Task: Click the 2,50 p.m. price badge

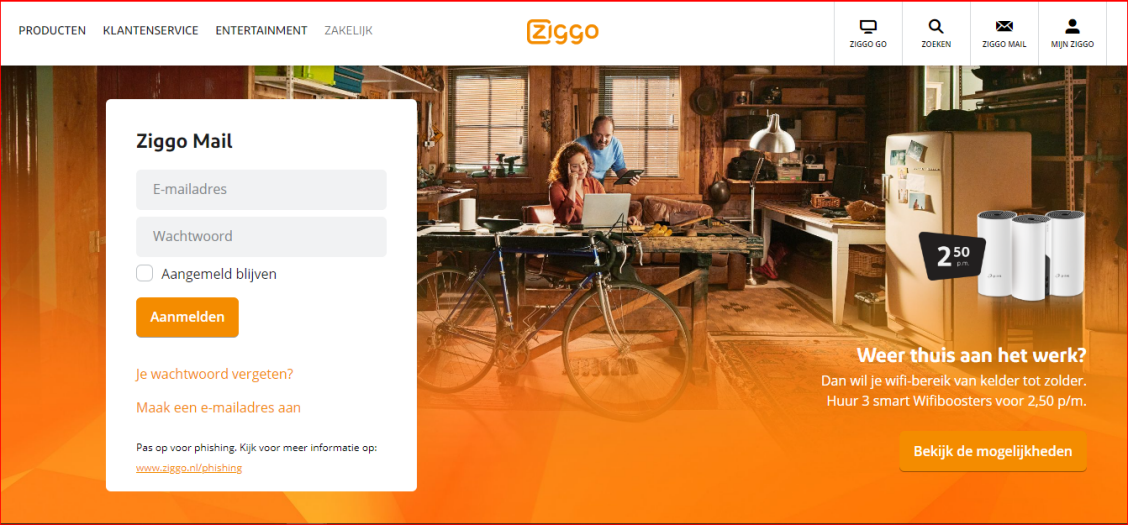Action: click(x=952, y=257)
